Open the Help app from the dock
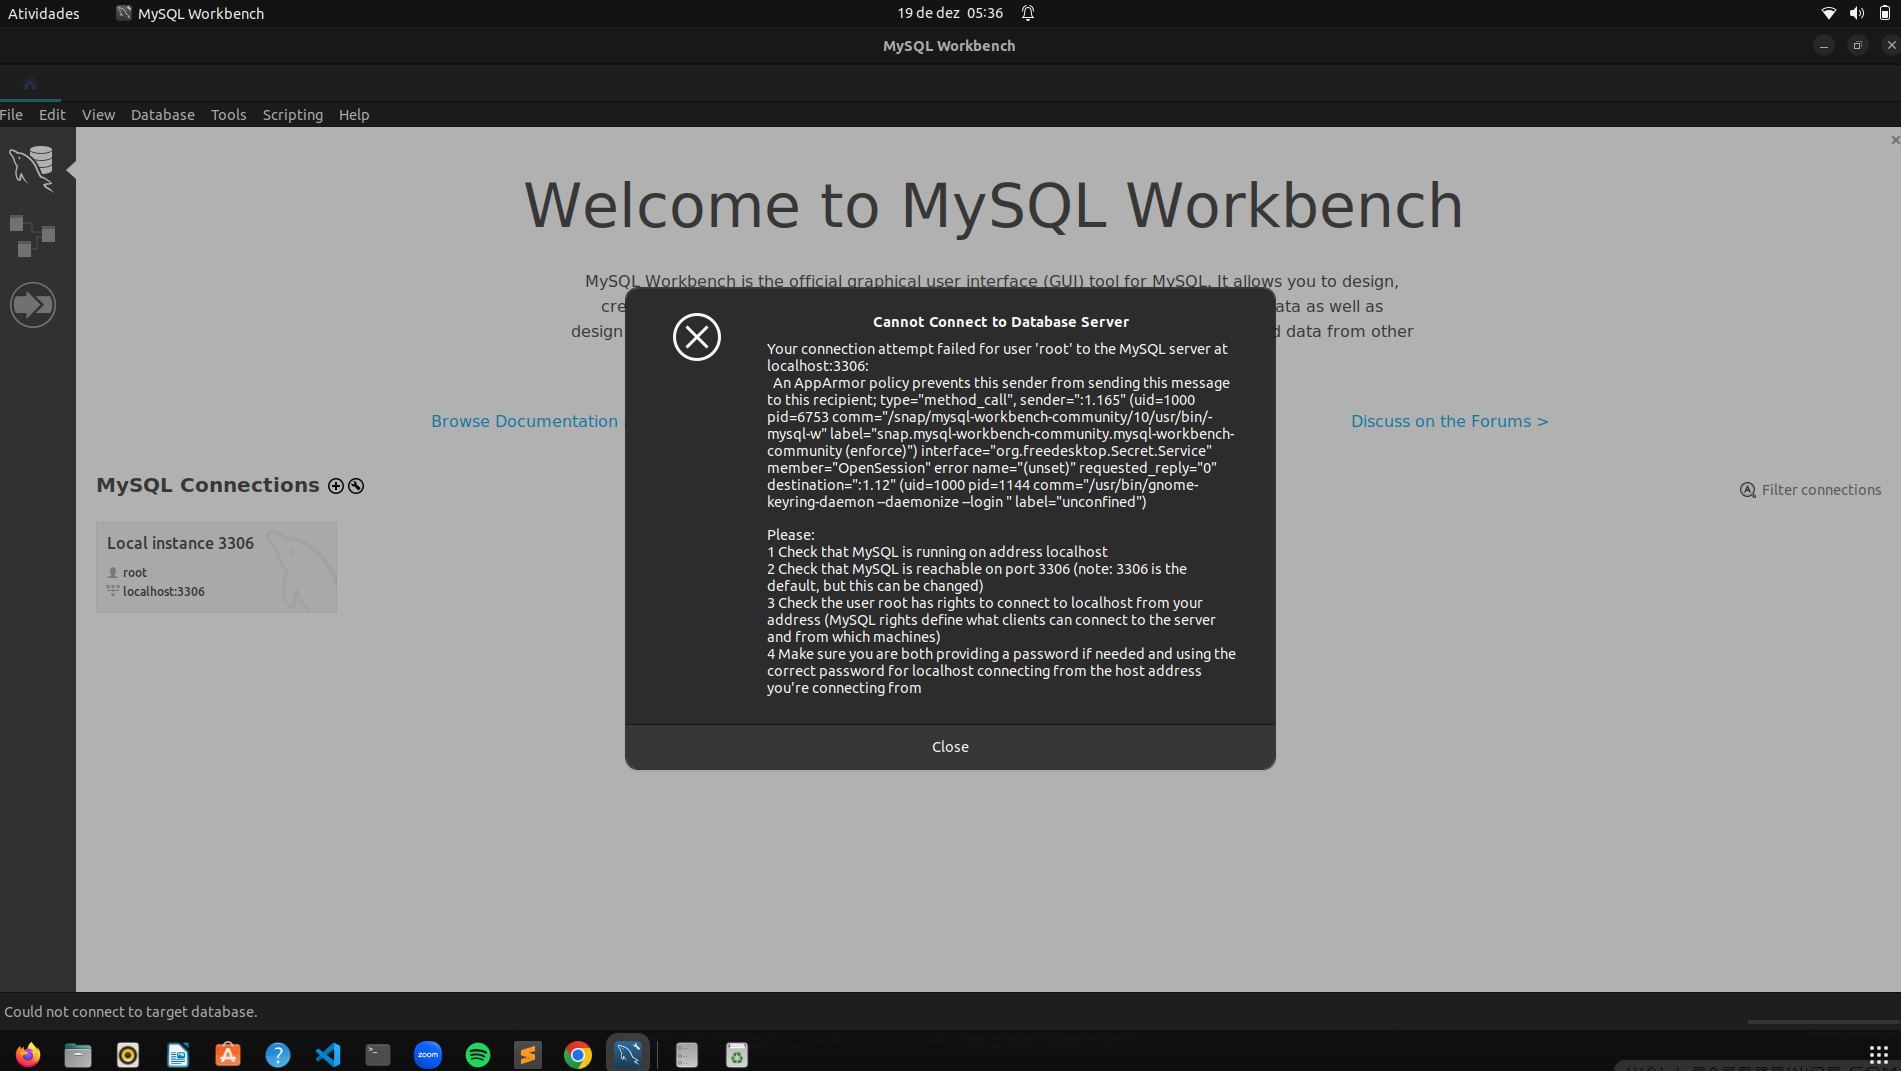 [x=278, y=1055]
